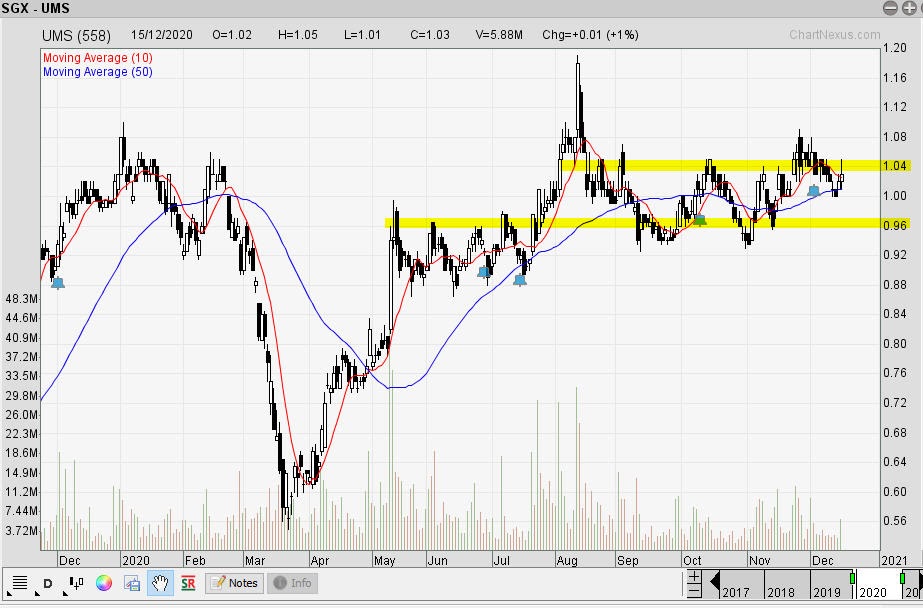923x608 pixels.
Task: Switch to the 2018 year tab
Action: tap(781, 590)
